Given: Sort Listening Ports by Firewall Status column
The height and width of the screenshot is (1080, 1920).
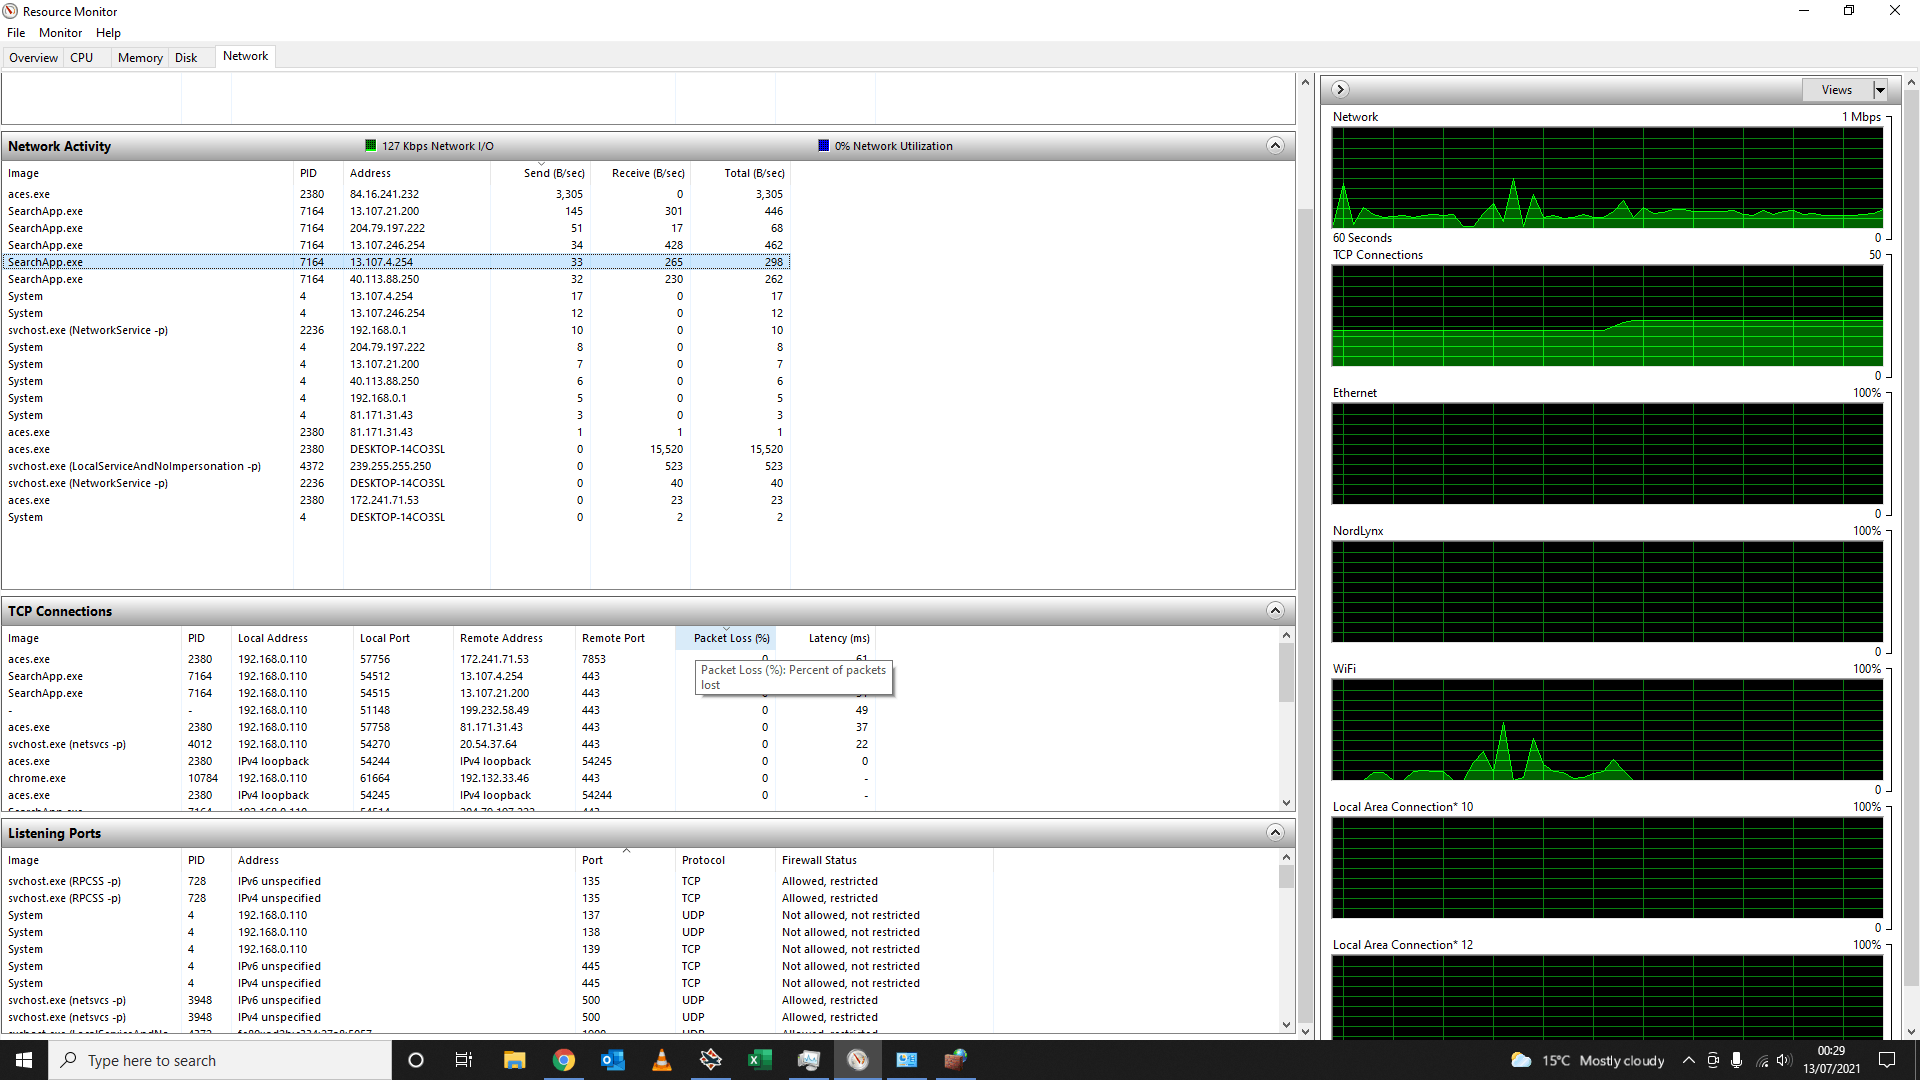Looking at the screenshot, I should (x=884, y=860).
